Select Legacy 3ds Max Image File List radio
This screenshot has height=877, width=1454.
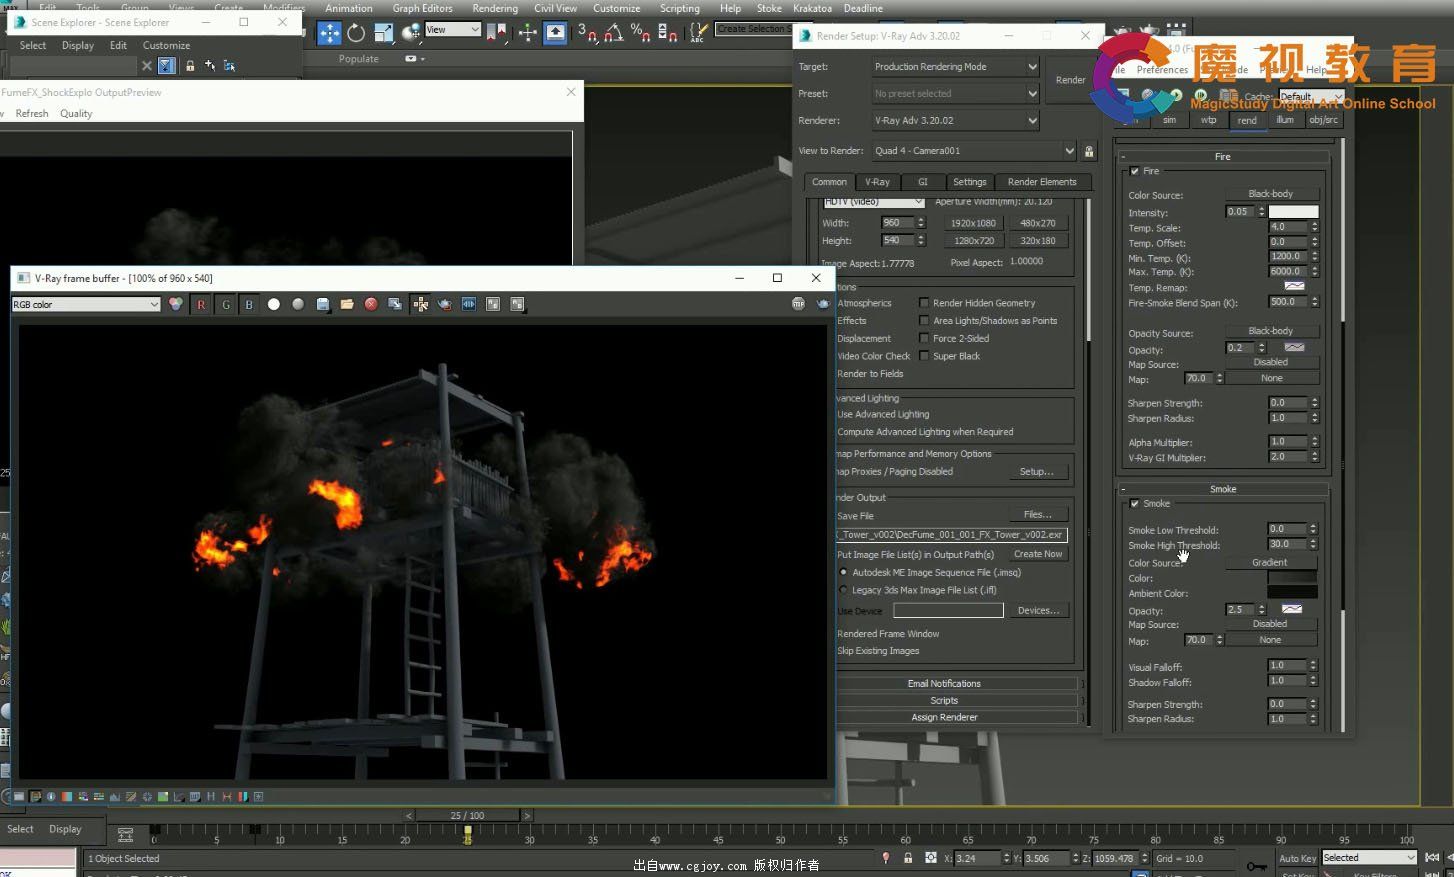click(844, 591)
